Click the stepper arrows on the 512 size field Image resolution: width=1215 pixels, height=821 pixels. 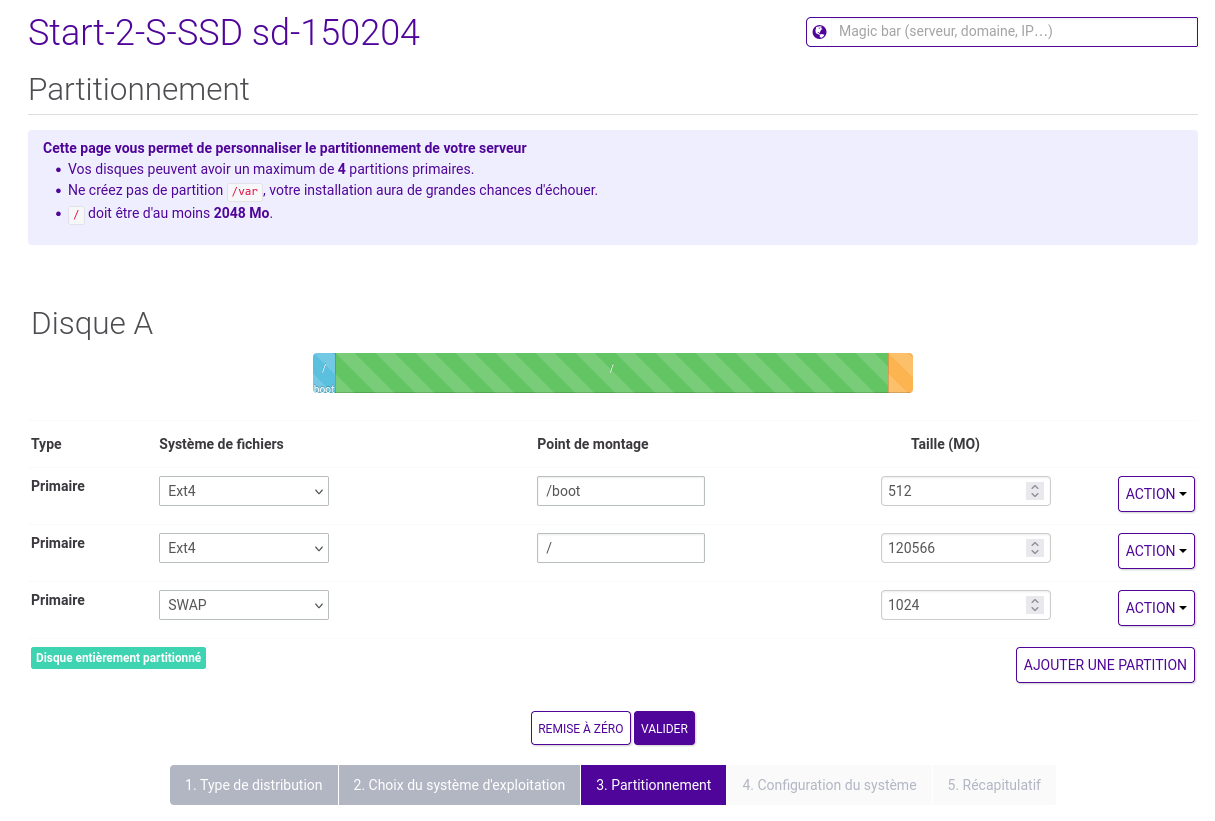tap(1035, 491)
